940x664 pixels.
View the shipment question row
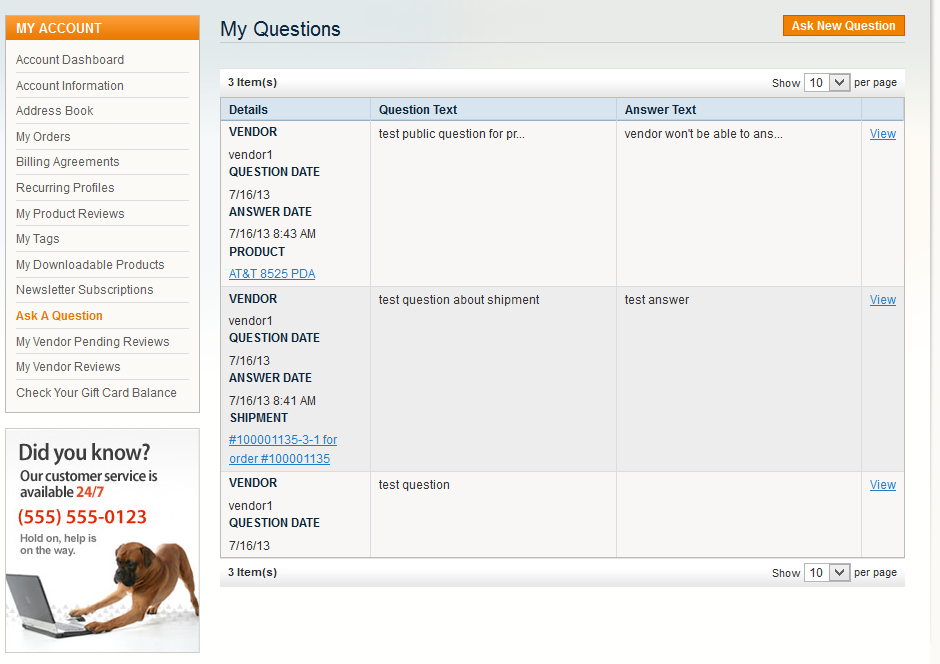pos(882,300)
